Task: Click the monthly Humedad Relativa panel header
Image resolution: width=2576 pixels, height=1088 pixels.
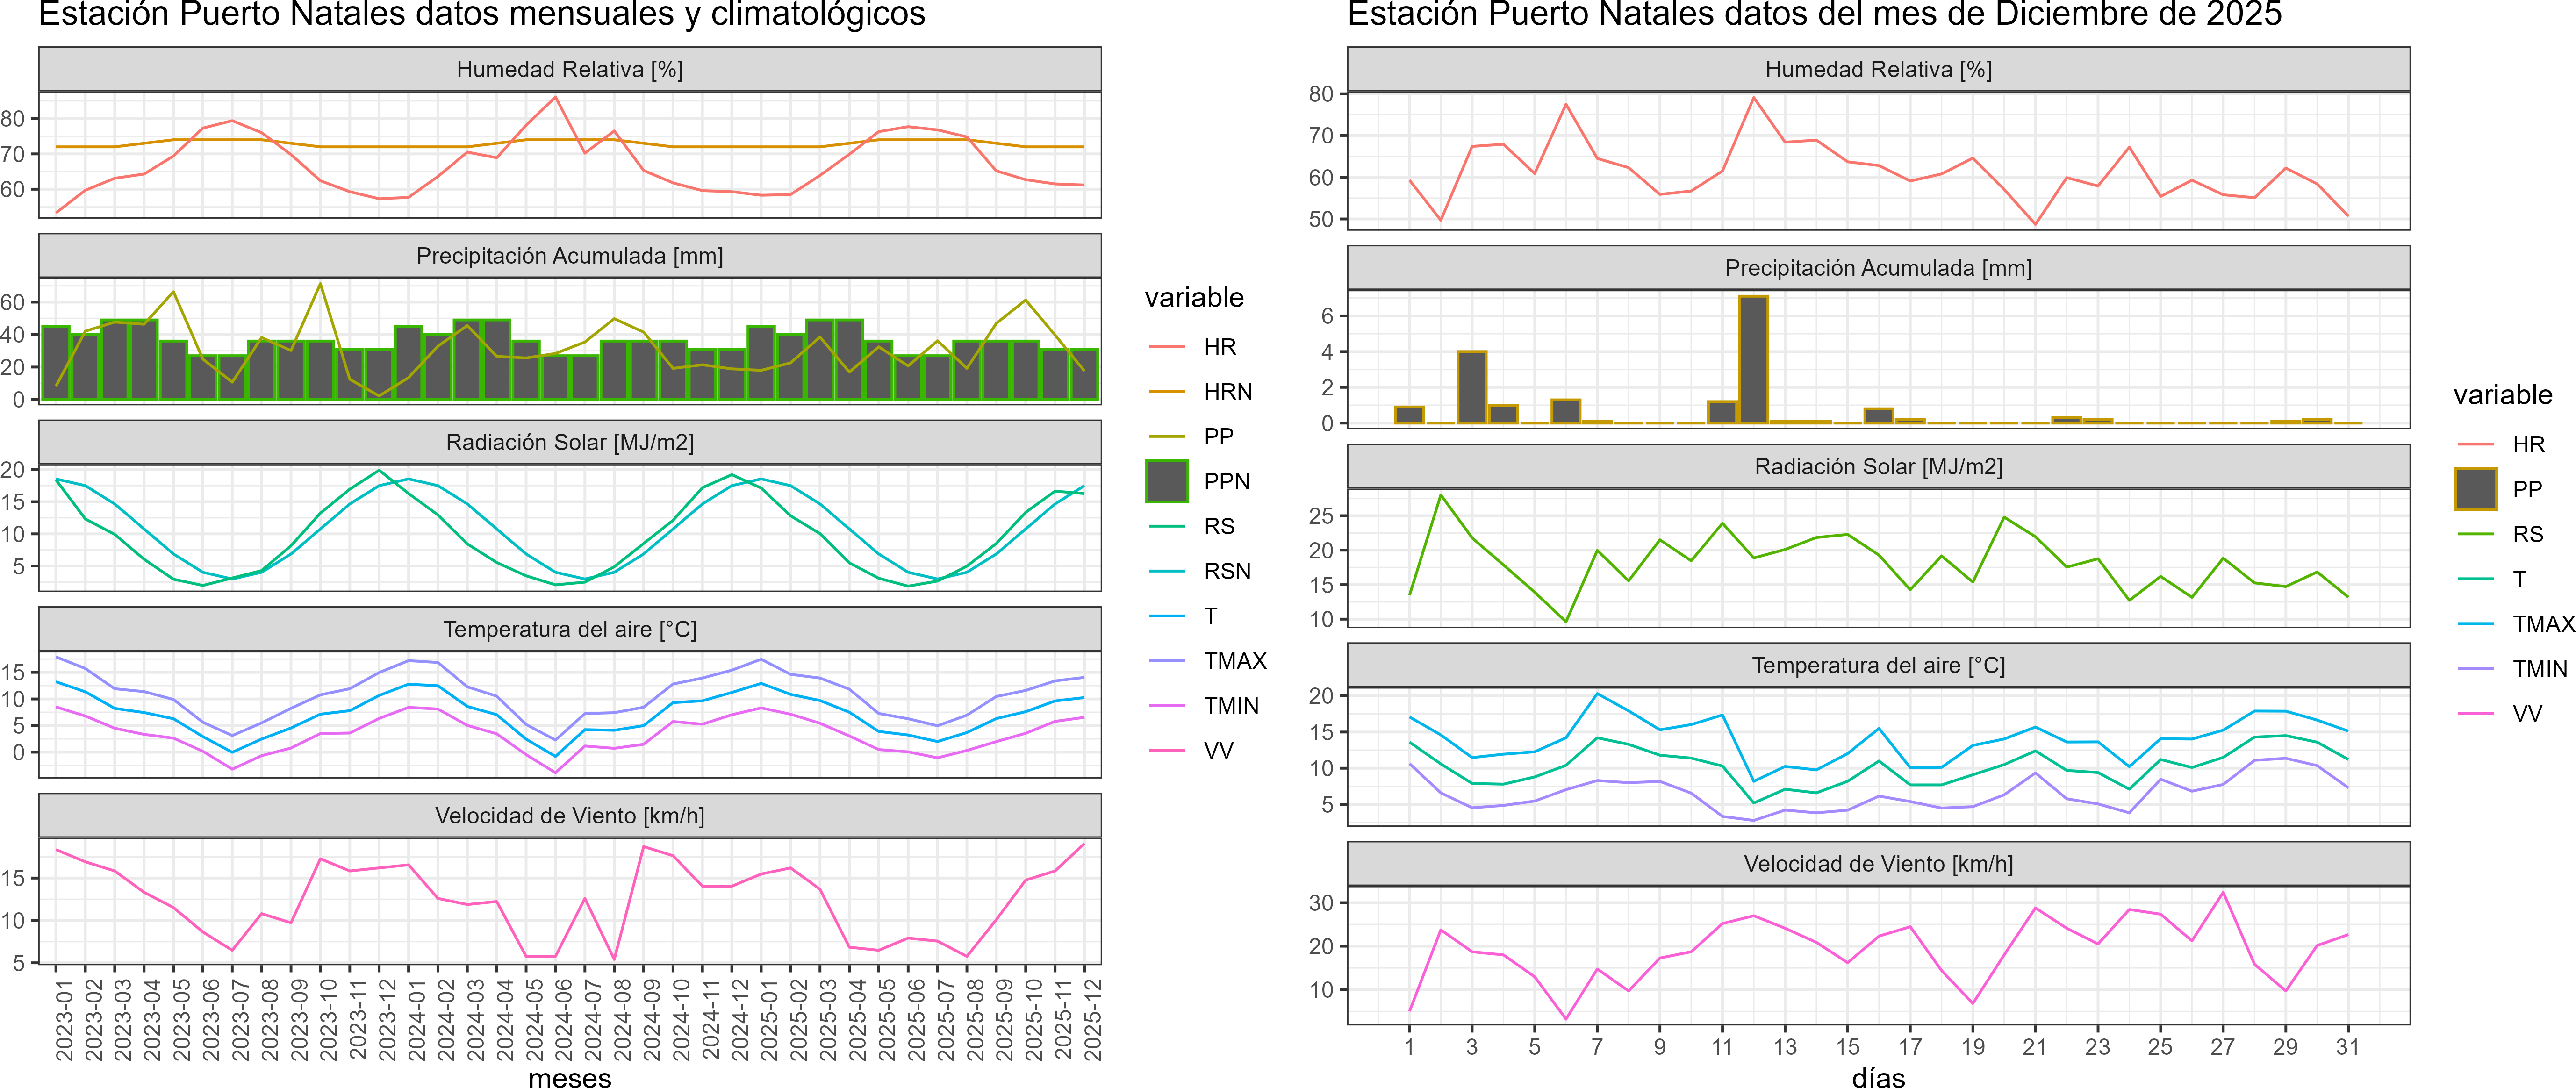Action: 570,69
